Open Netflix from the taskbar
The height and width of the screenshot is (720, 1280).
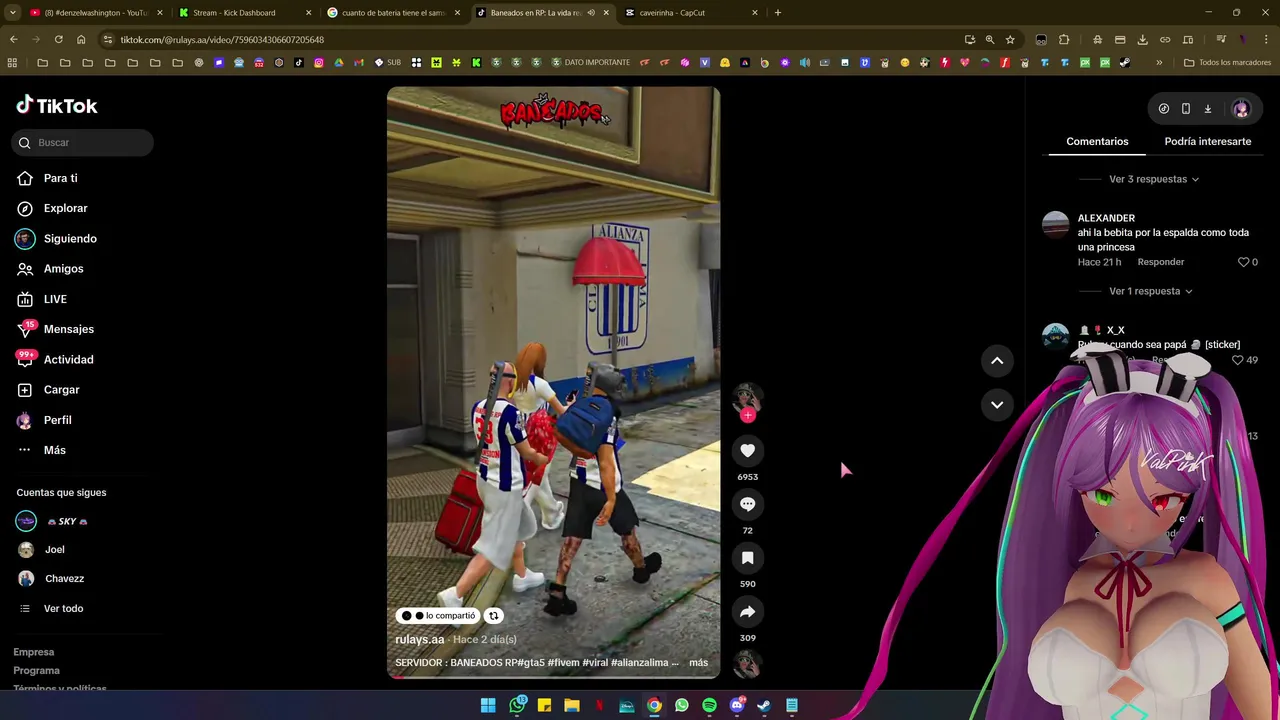click(599, 705)
